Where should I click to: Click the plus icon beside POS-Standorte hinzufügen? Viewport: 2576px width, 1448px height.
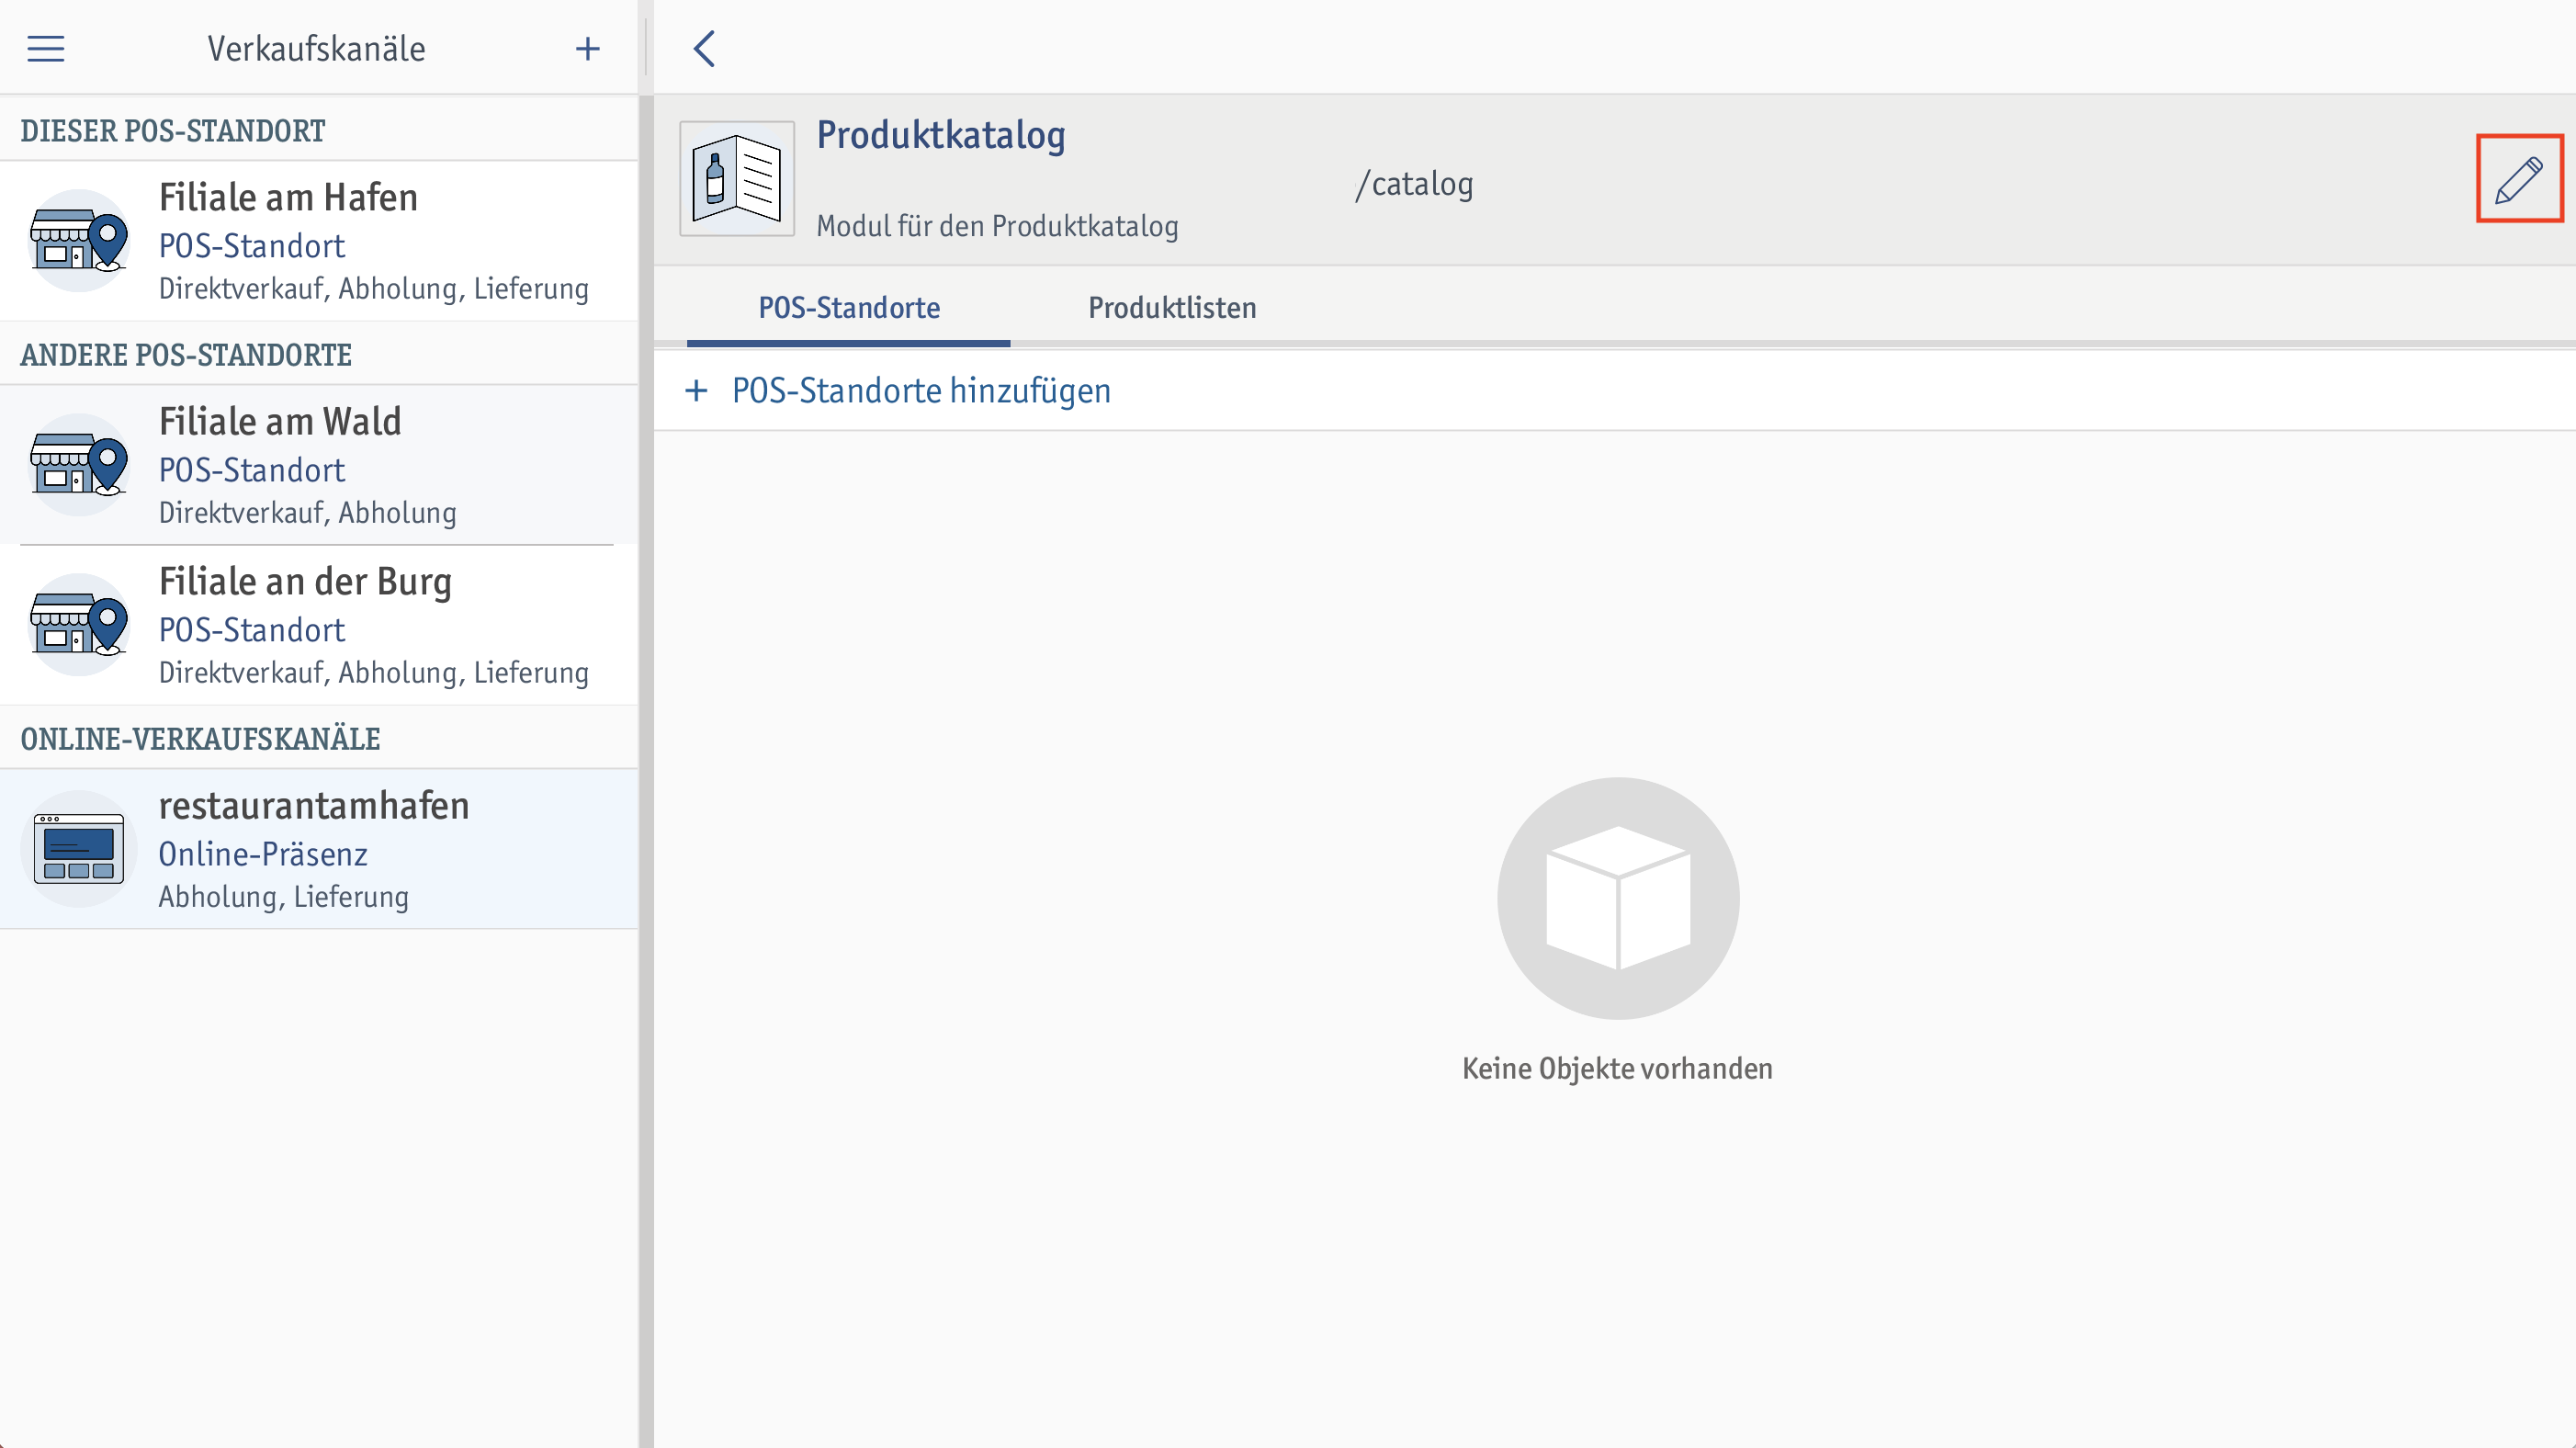click(696, 390)
